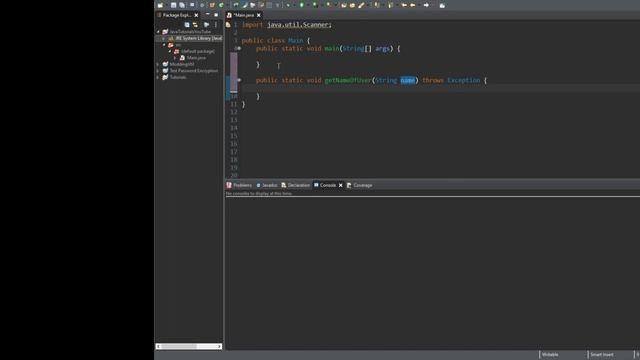Start a Coverage launch from the toolbar
Image resolution: width=640 pixels, height=360 pixels.
point(315,5)
